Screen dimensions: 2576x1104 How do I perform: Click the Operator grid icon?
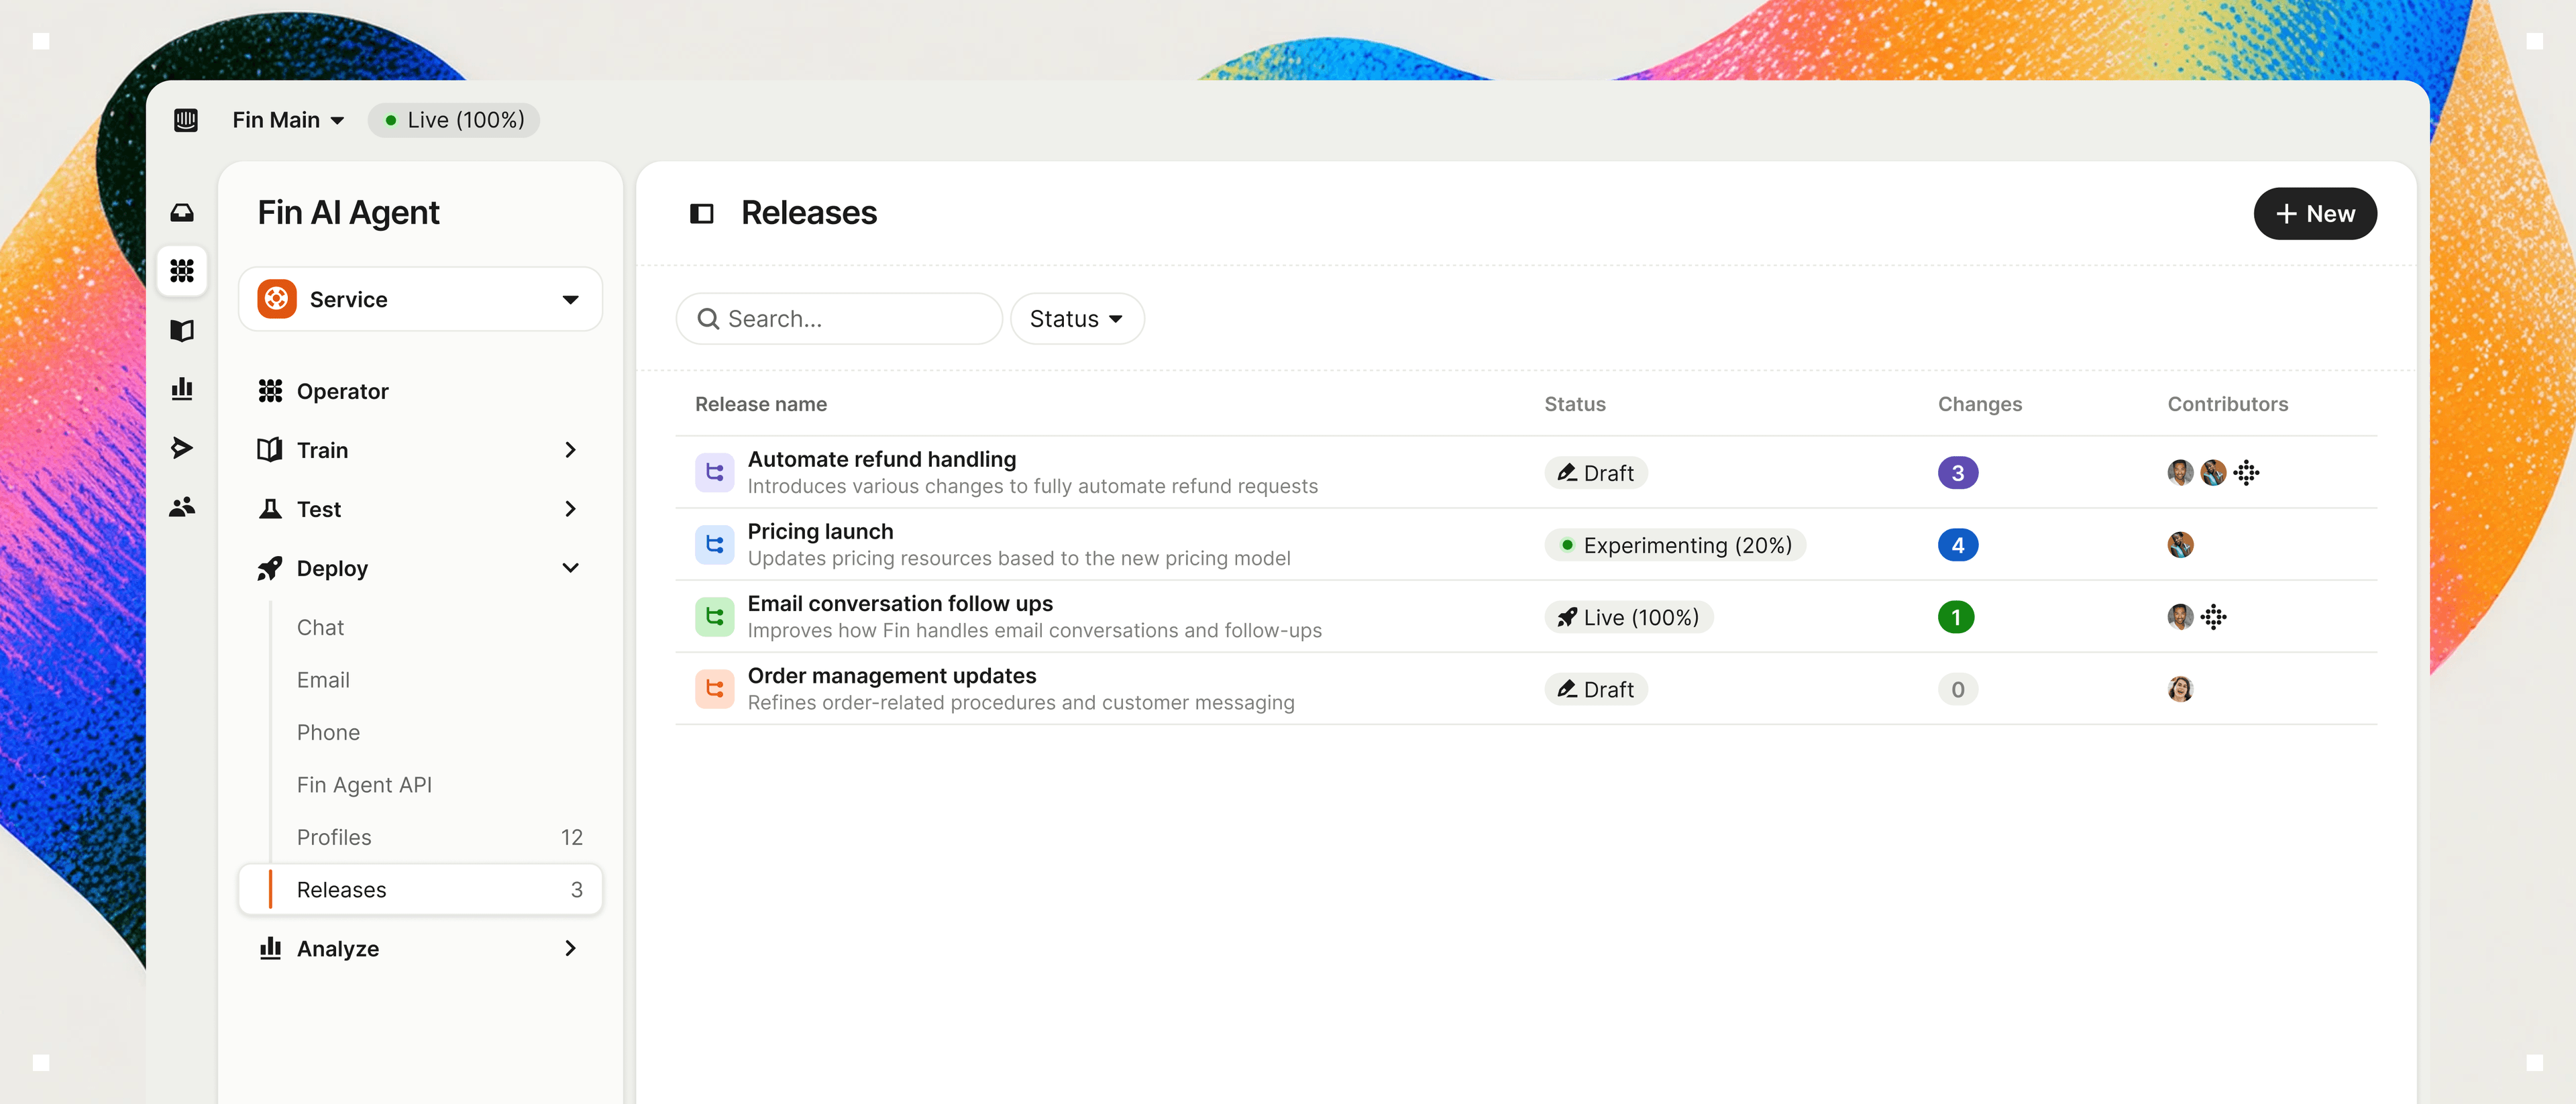point(270,391)
